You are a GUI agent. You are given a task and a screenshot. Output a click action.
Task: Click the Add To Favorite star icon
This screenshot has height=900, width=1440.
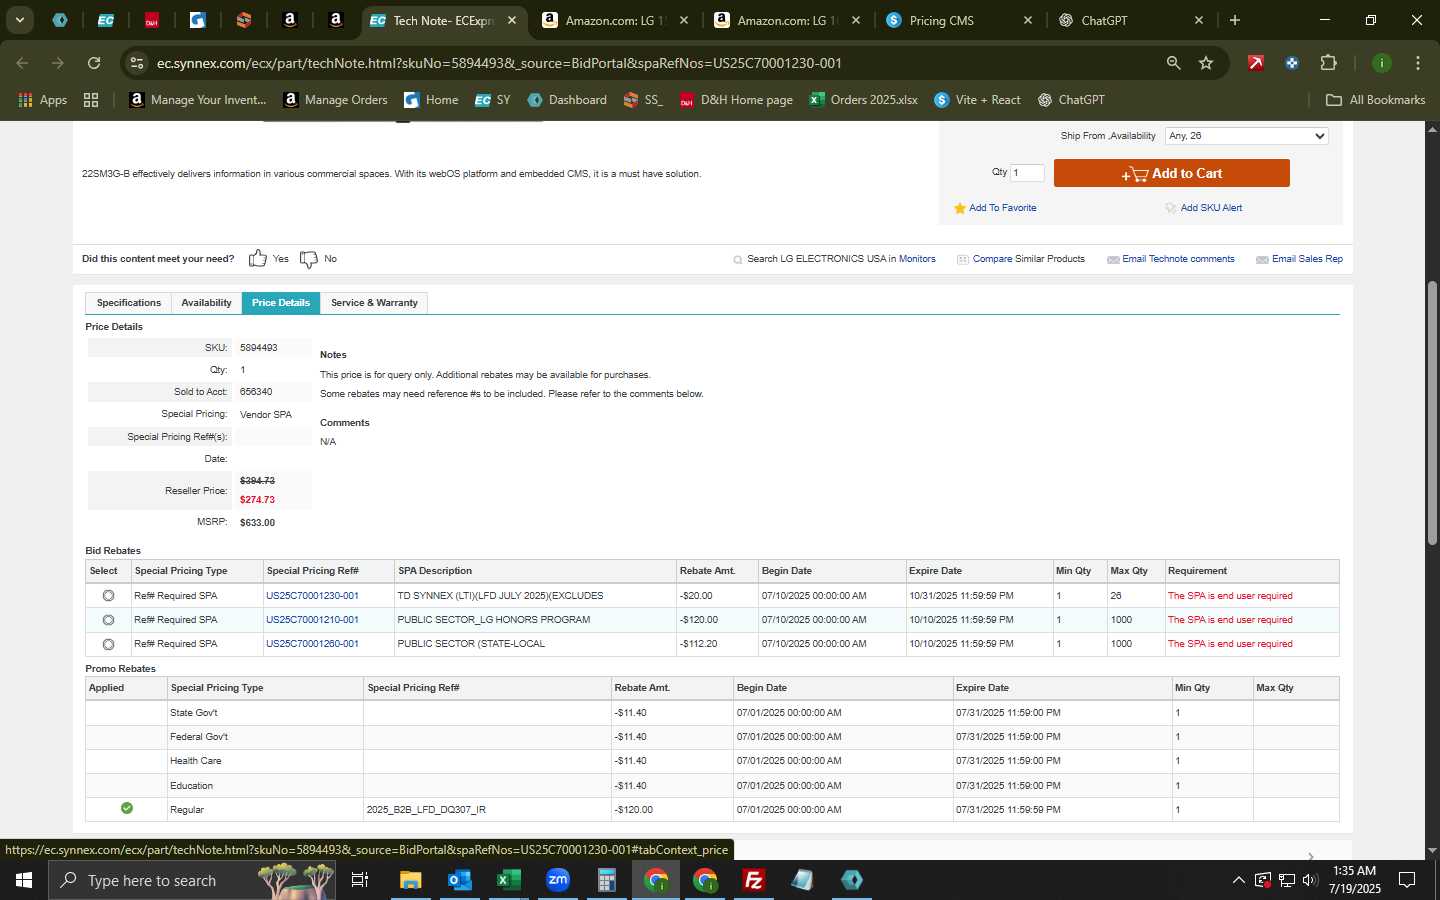click(x=960, y=208)
